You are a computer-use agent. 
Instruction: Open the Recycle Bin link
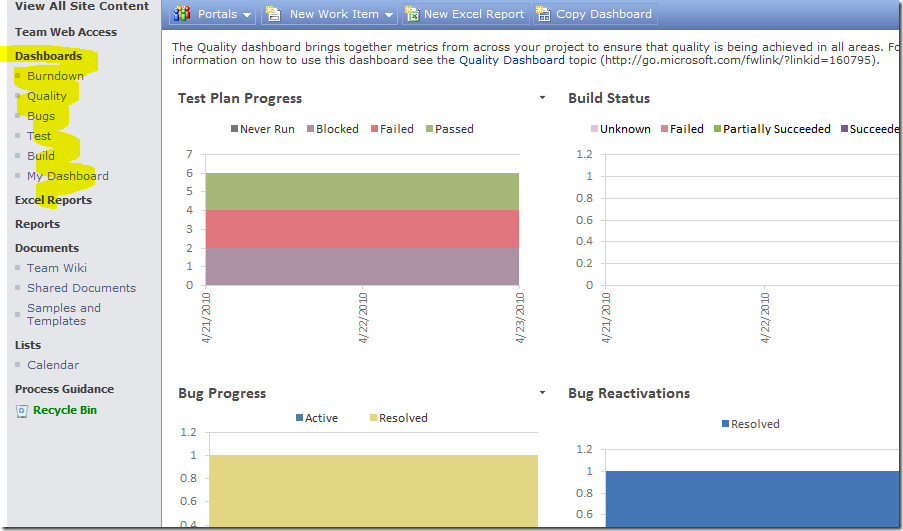tap(64, 410)
